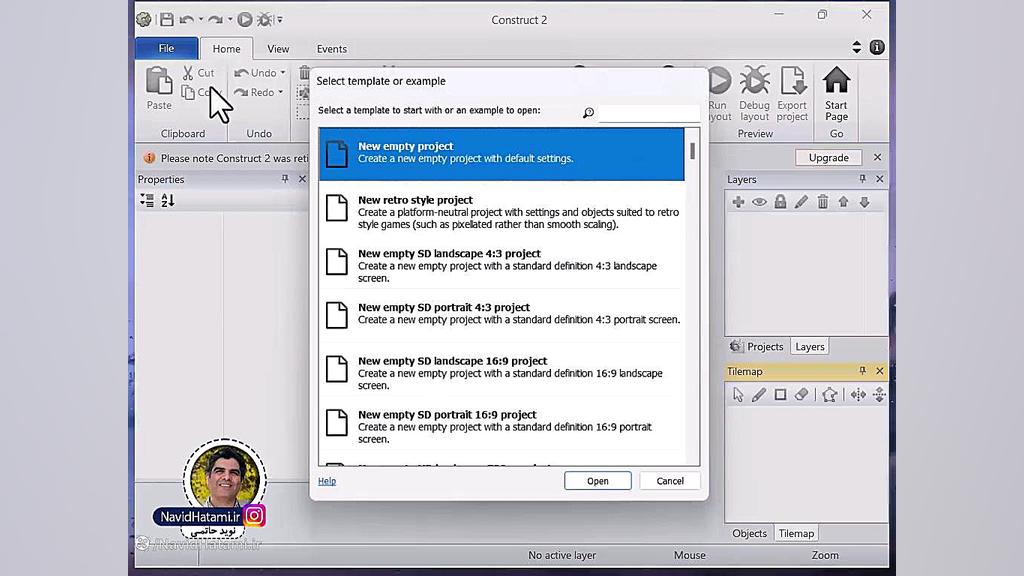The image size is (1024, 576).
Task: Close the Layers panel
Action: point(880,179)
